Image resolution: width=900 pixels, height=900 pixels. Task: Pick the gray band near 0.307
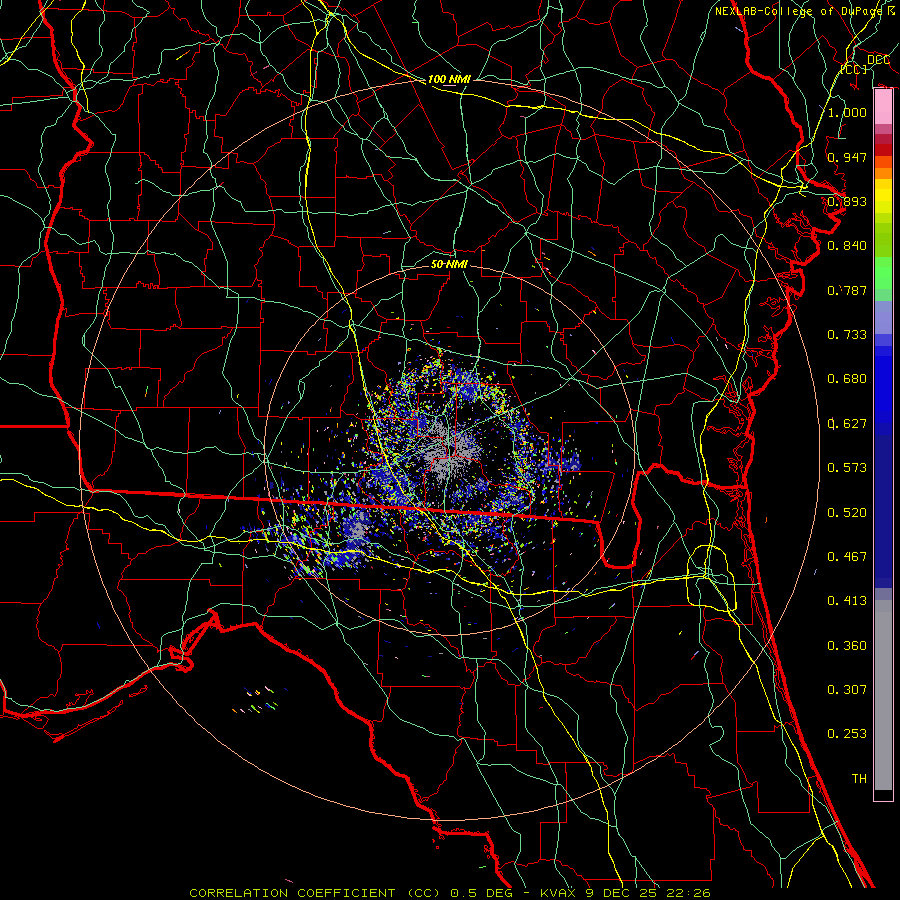(x=883, y=695)
